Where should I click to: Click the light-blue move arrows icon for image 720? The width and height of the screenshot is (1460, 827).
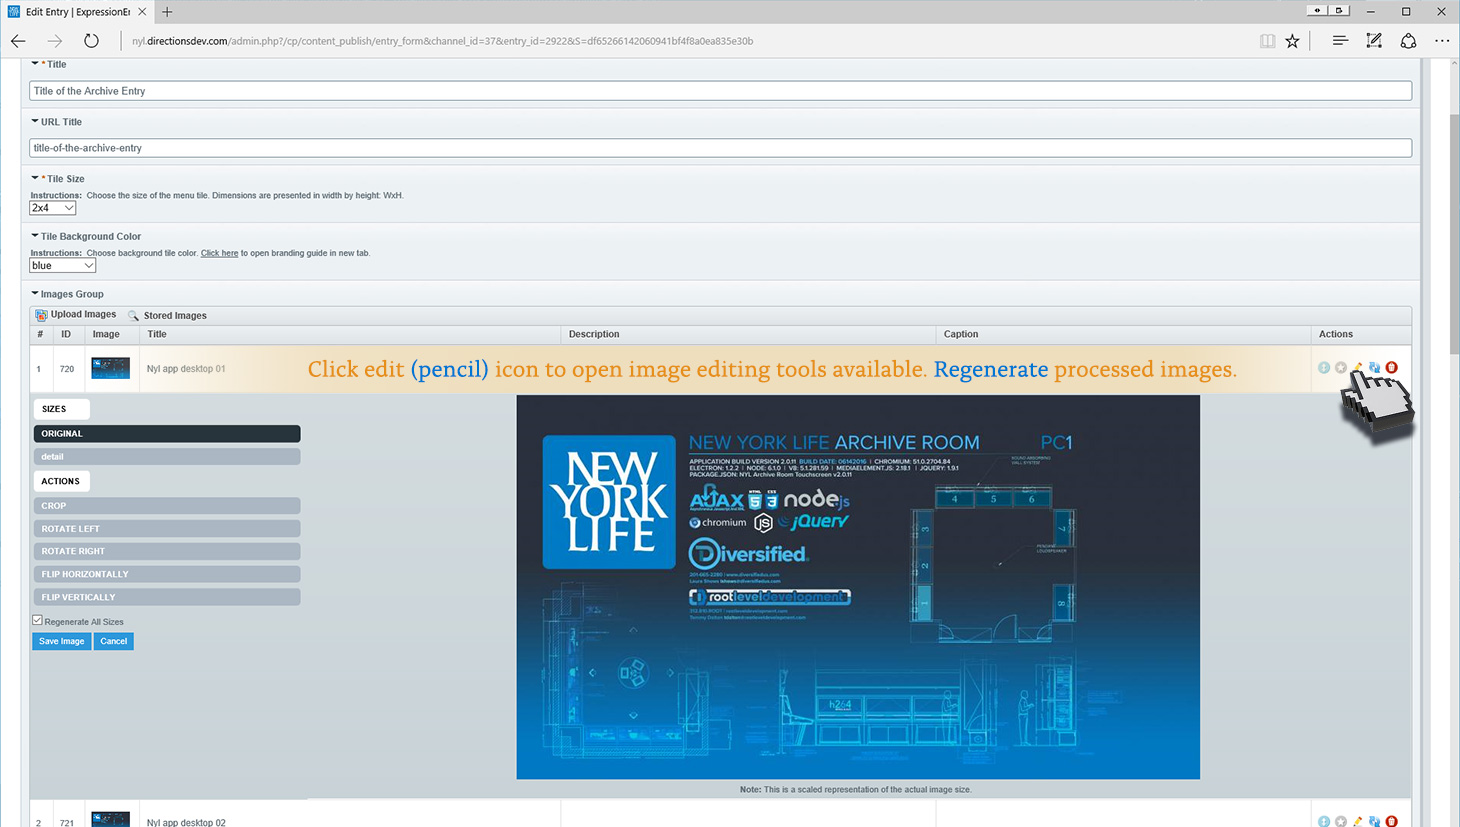point(1324,368)
